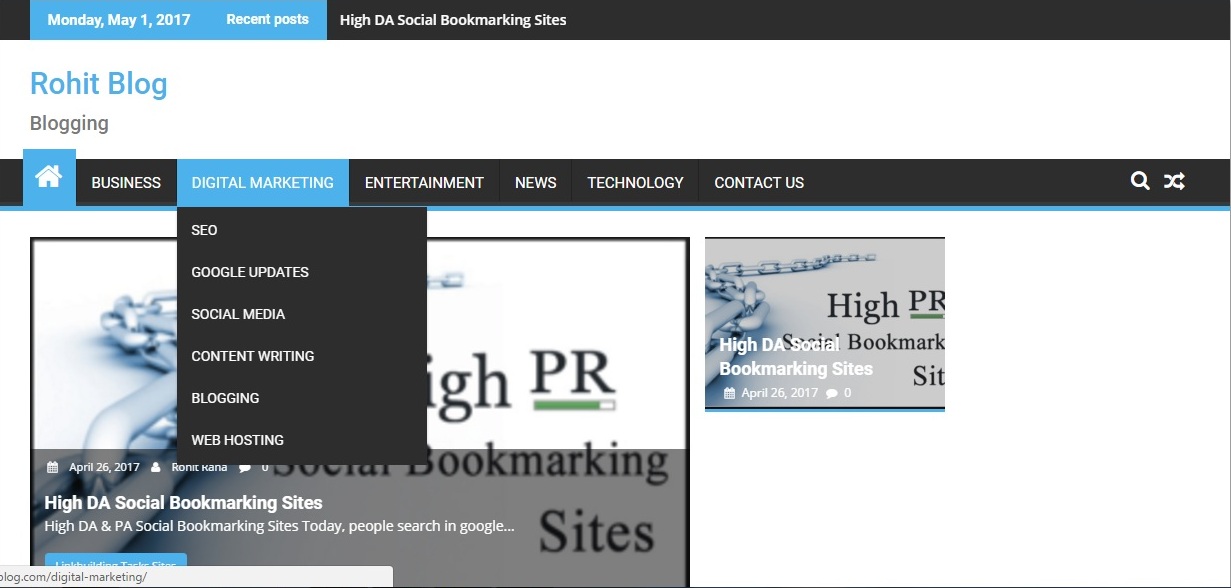Go to the blog home via house icon
Viewport: 1231px width, 588px height.
point(49,178)
